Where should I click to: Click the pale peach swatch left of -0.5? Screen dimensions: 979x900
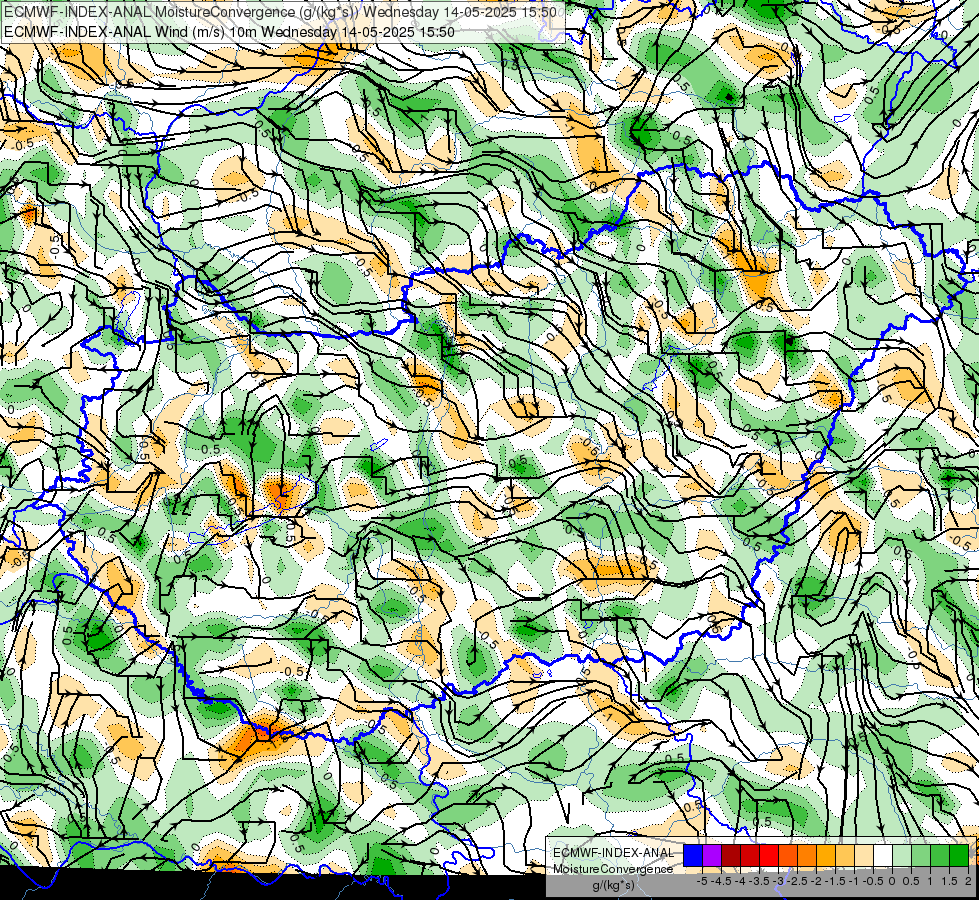(864, 856)
